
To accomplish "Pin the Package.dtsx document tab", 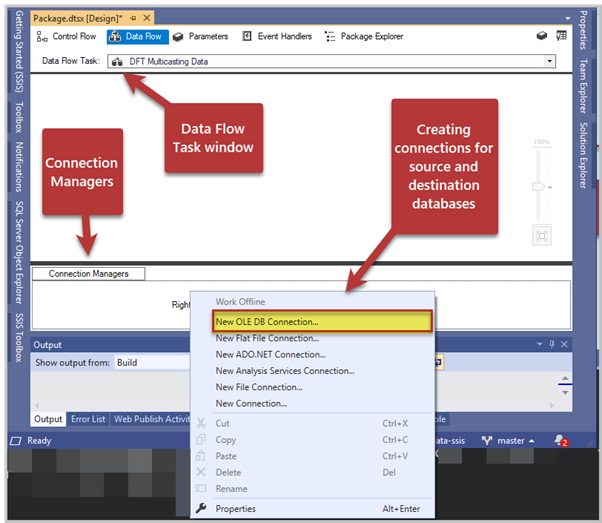I will (133, 18).
